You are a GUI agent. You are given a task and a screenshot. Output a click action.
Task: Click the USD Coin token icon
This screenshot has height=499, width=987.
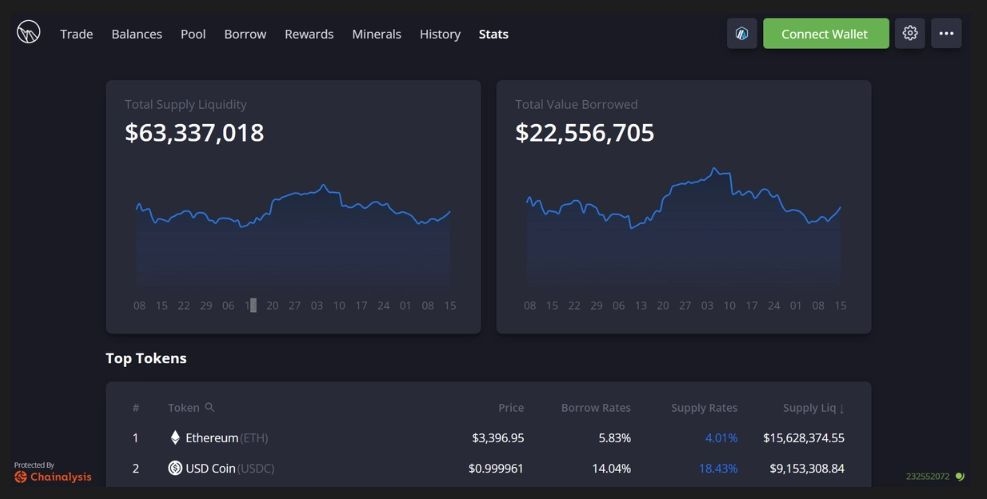pos(175,468)
